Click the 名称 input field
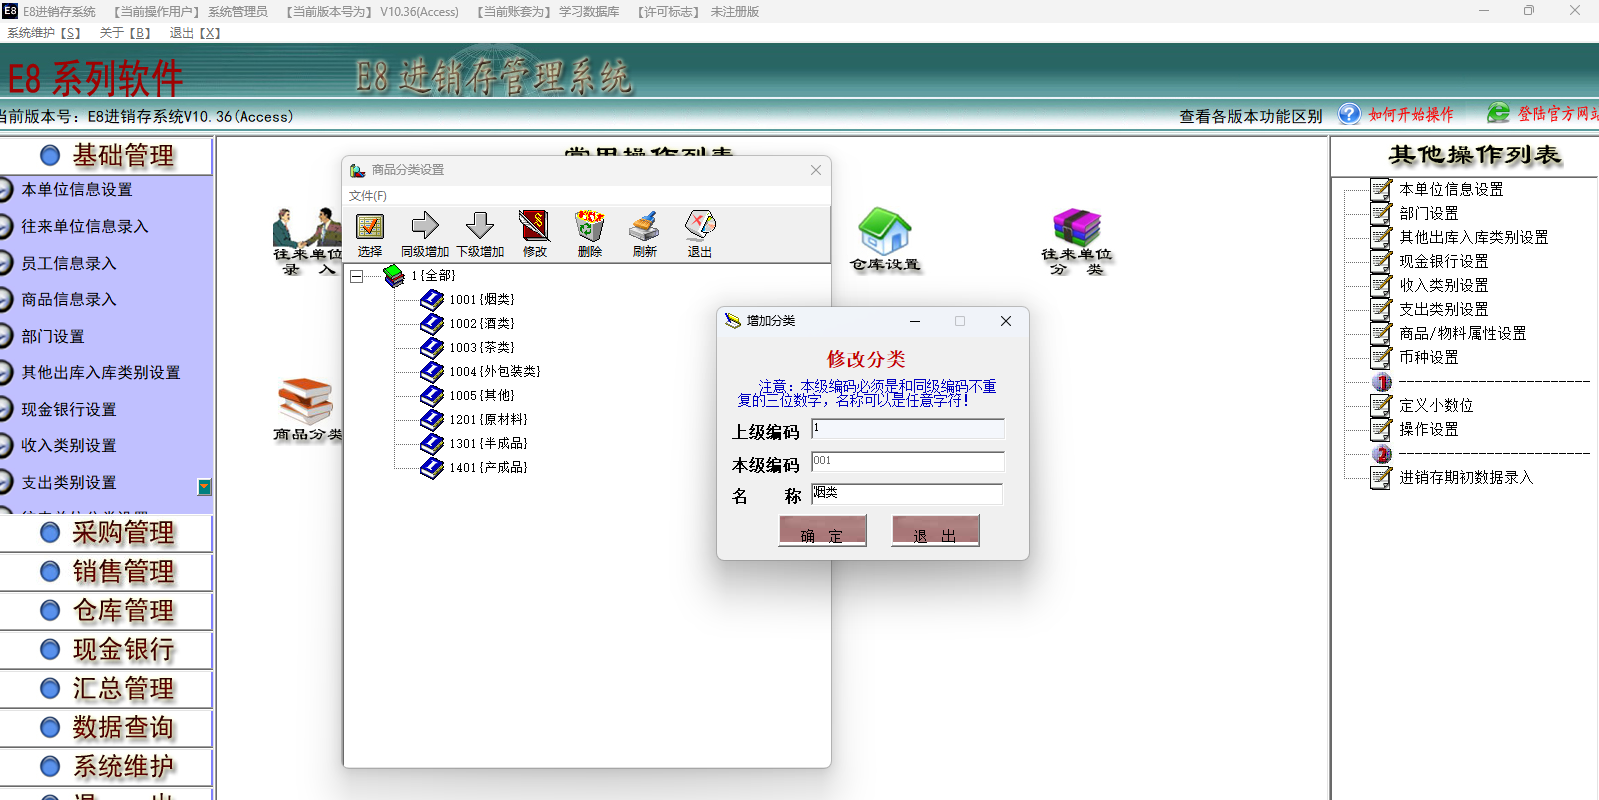Screen dimensions: 1599x800 (x=906, y=494)
